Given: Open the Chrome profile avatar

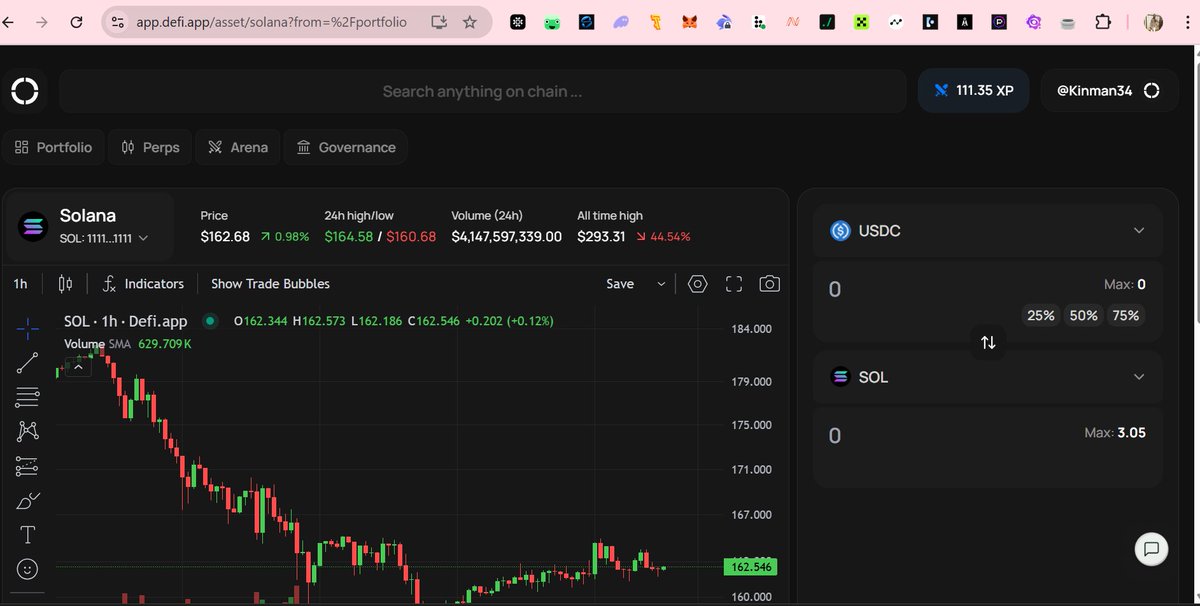Looking at the screenshot, I should 1153,22.
